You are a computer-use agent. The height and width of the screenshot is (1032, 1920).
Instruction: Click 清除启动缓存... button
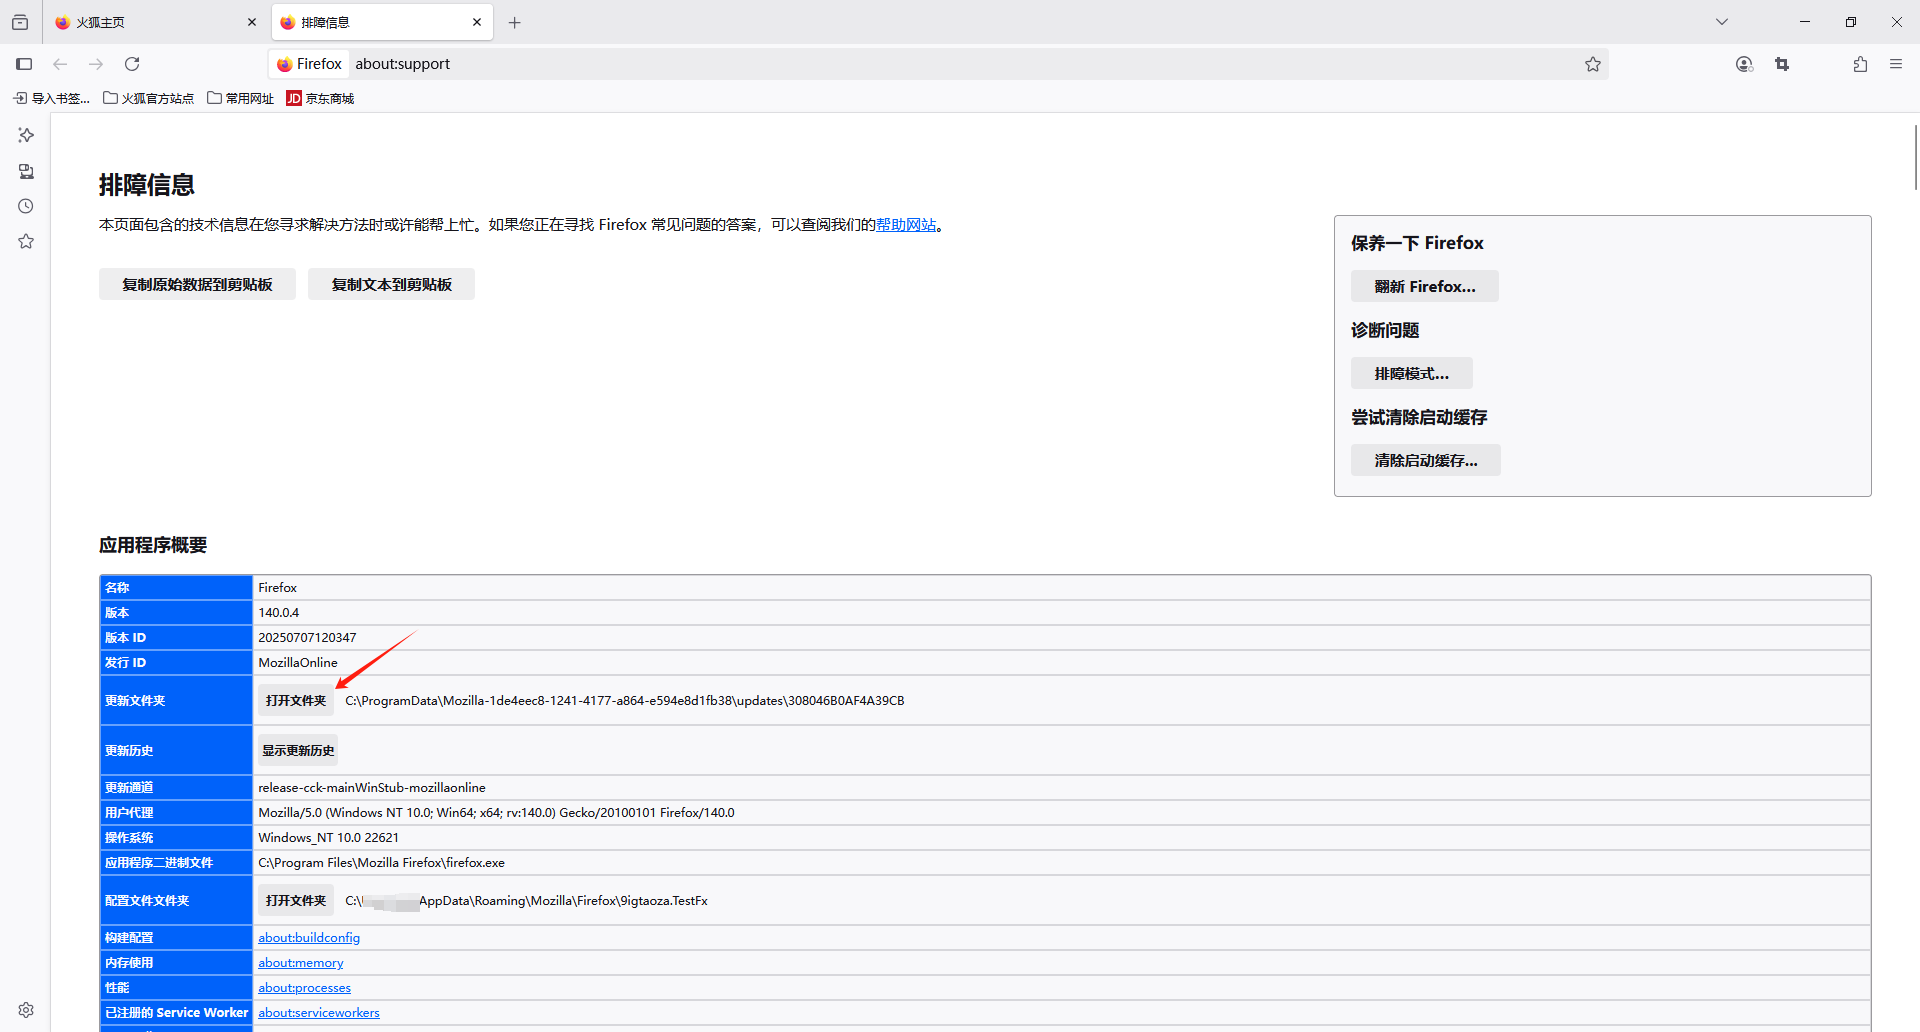tap(1426, 460)
